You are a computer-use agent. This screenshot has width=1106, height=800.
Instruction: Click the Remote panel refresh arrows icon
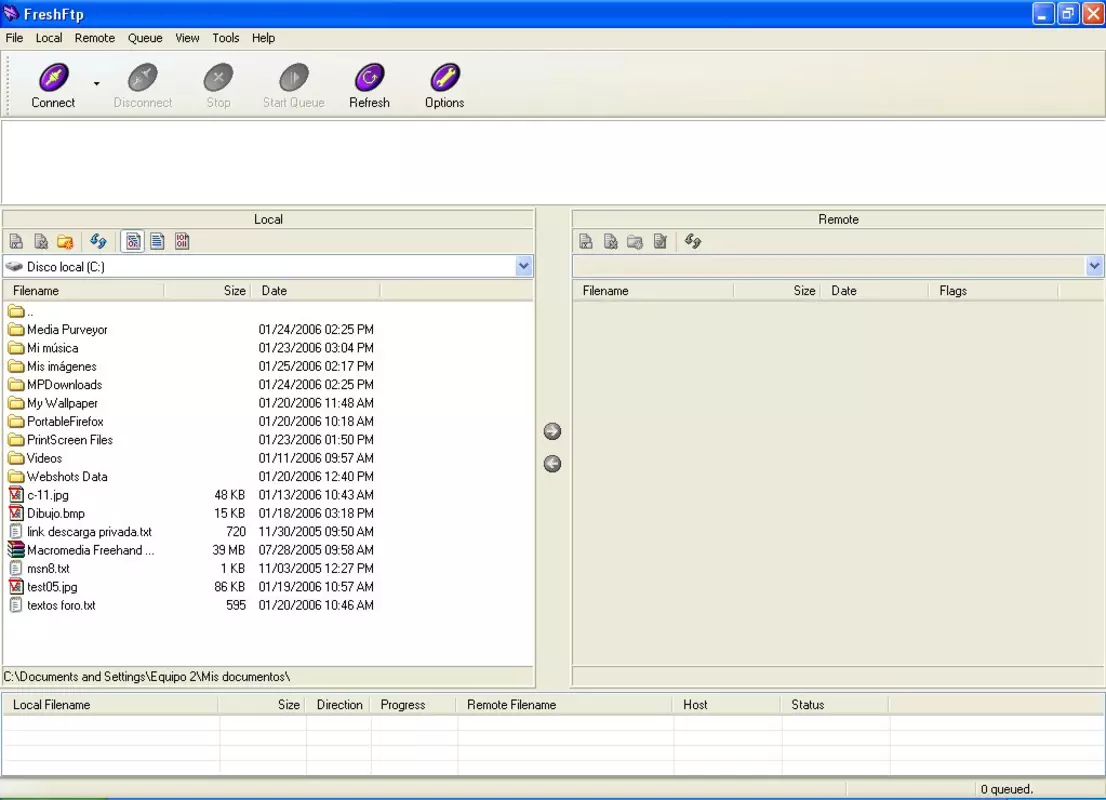[x=693, y=242]
